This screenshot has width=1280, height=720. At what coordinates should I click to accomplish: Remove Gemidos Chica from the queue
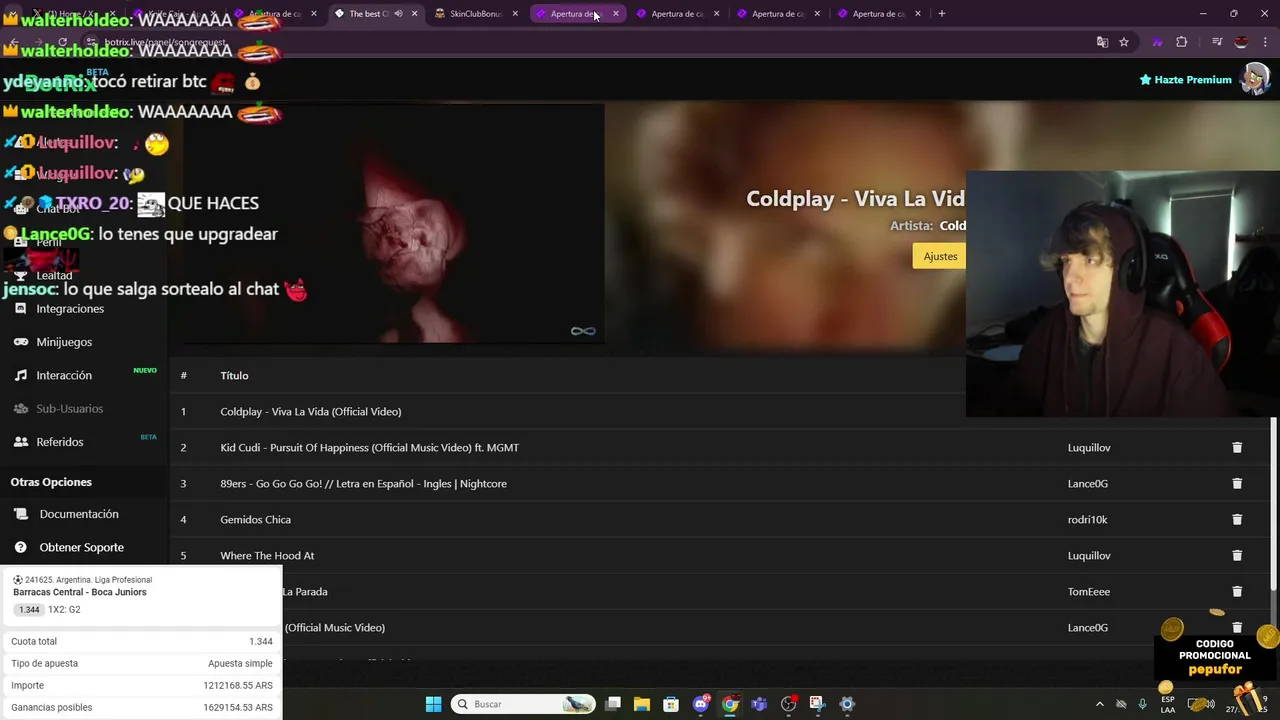pos(1237,520)
